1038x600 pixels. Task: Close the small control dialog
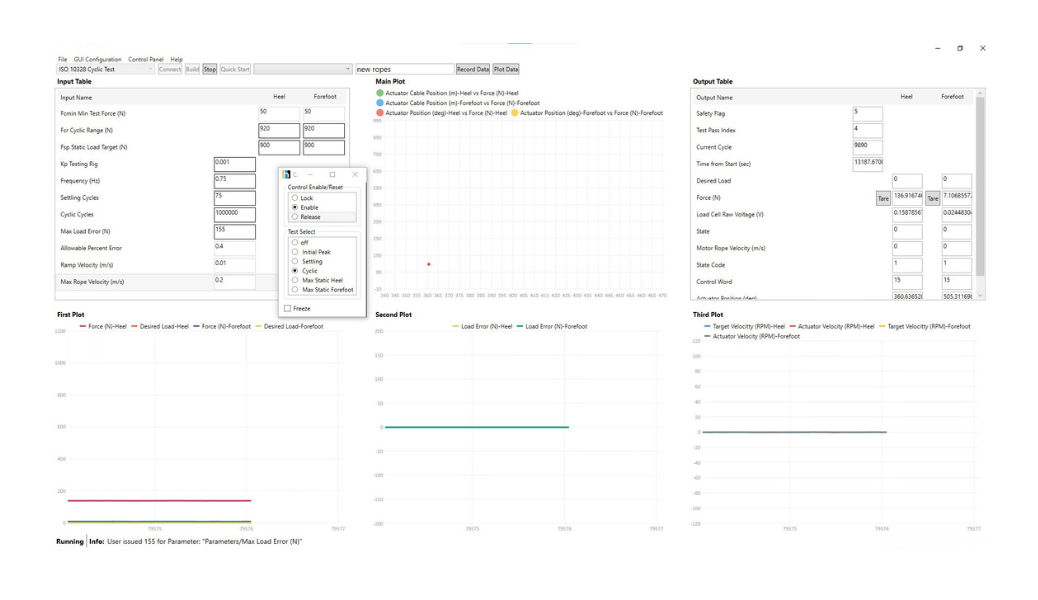pyautogui.click(x=355, y=175)
